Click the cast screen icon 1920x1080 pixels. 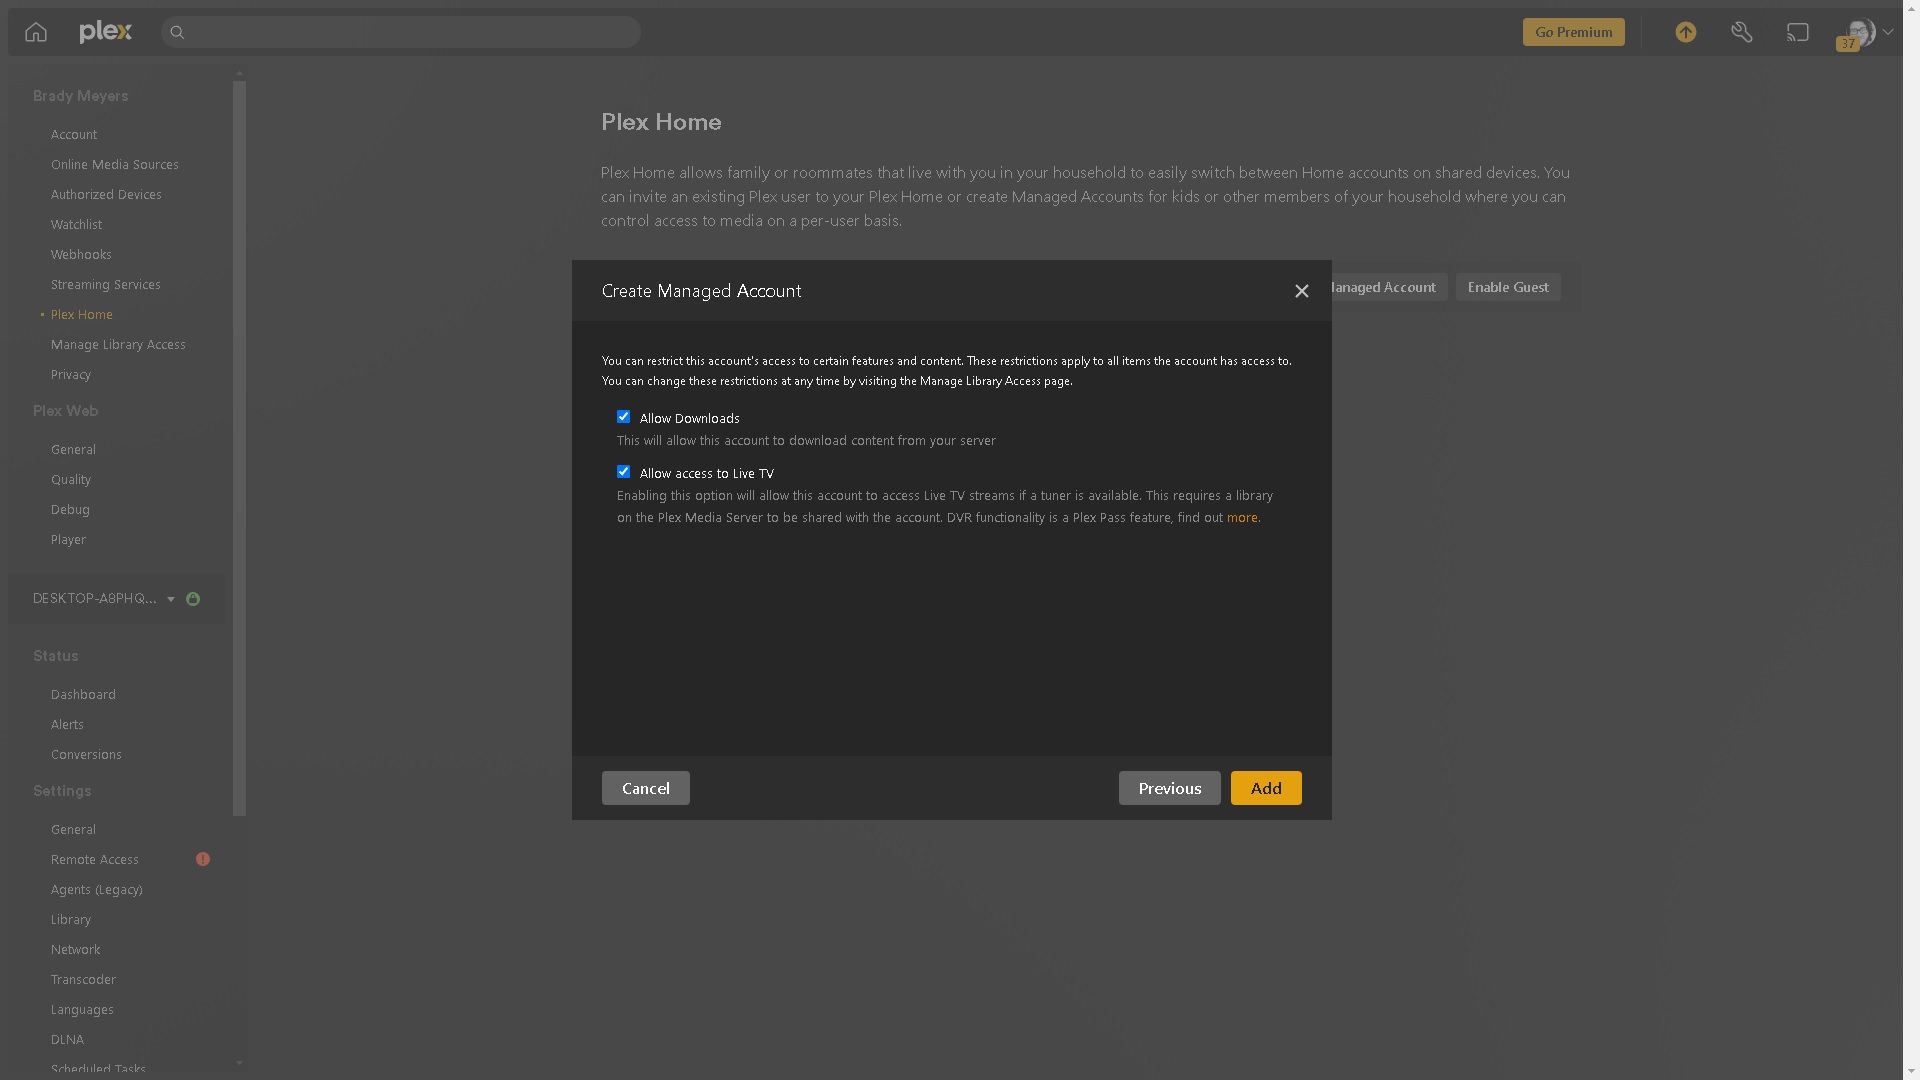pos(1798,32)
